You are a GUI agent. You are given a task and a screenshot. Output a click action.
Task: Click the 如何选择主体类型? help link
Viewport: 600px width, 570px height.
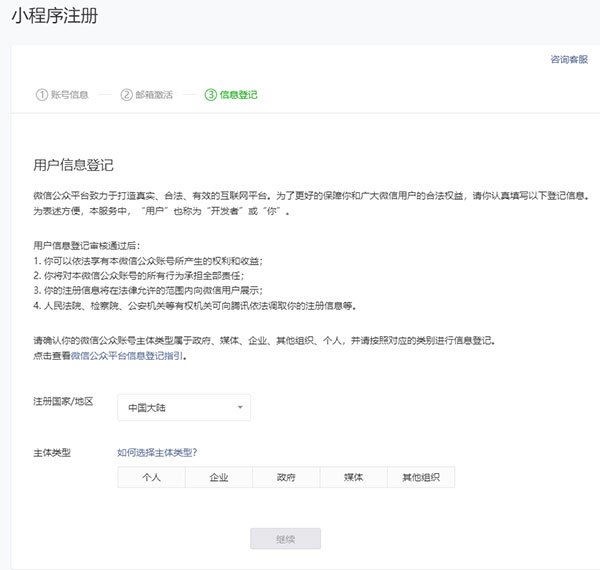157,452
